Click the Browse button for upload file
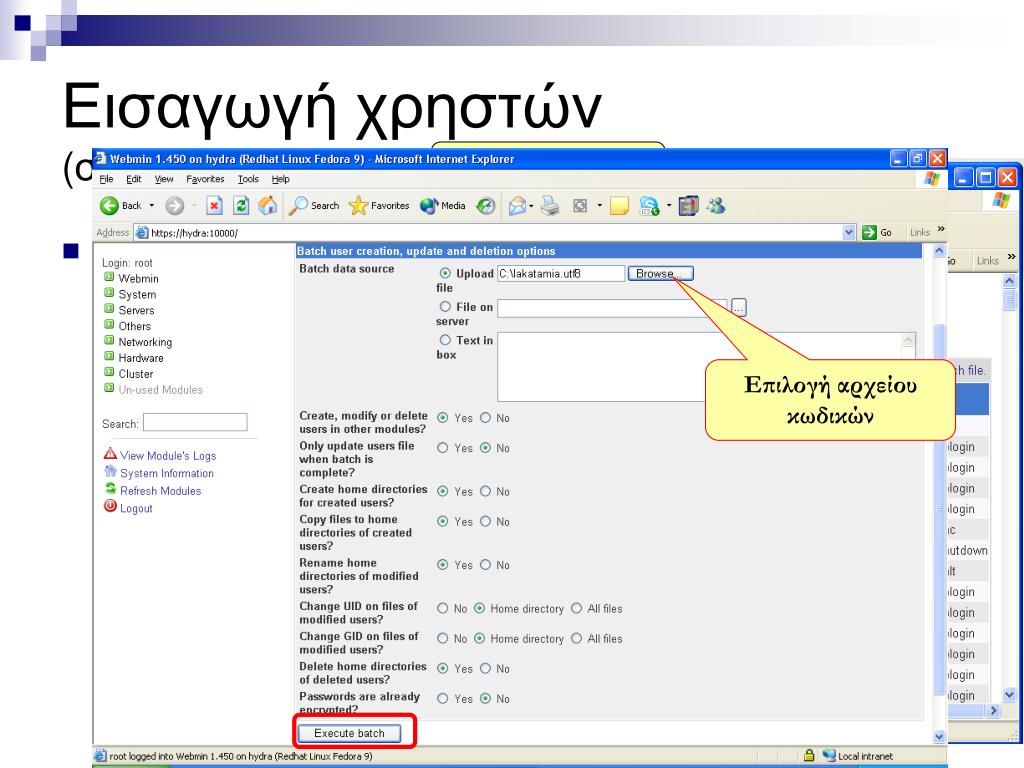This screenshot has width=1024, height=768. coord(661,274)
